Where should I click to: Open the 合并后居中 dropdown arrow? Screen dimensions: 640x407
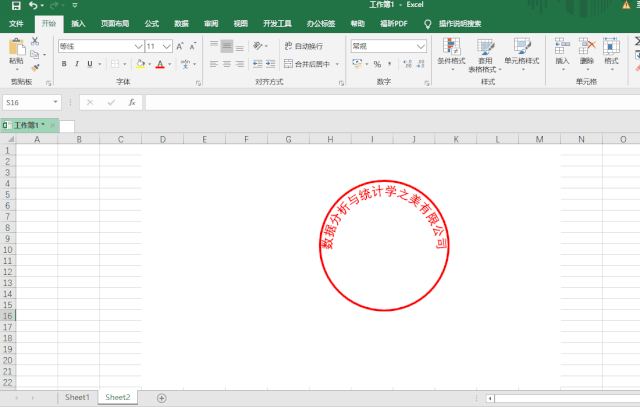(x=338, y=64)
